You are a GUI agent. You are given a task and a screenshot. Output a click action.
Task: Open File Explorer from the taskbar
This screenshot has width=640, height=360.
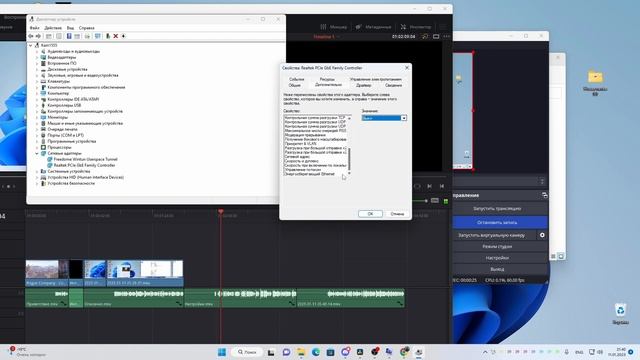[x=301, y=352]
